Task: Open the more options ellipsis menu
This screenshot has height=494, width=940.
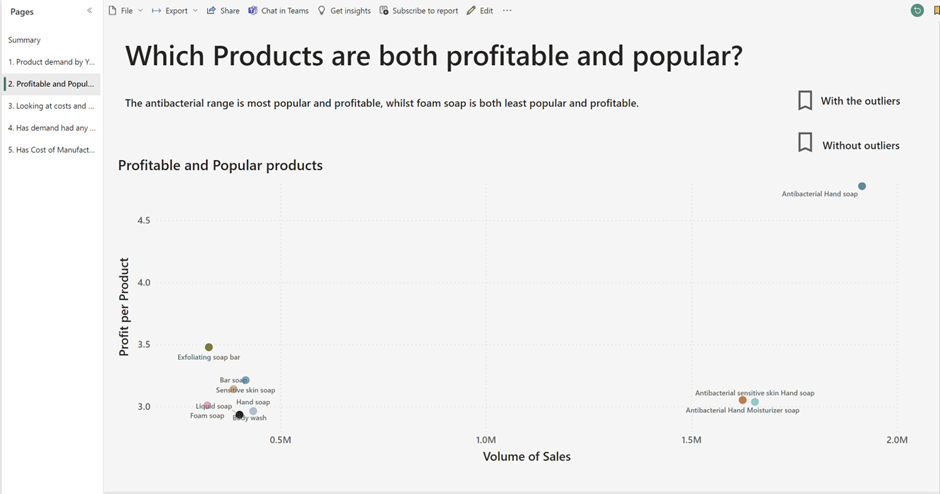Action: click(507, 11)
